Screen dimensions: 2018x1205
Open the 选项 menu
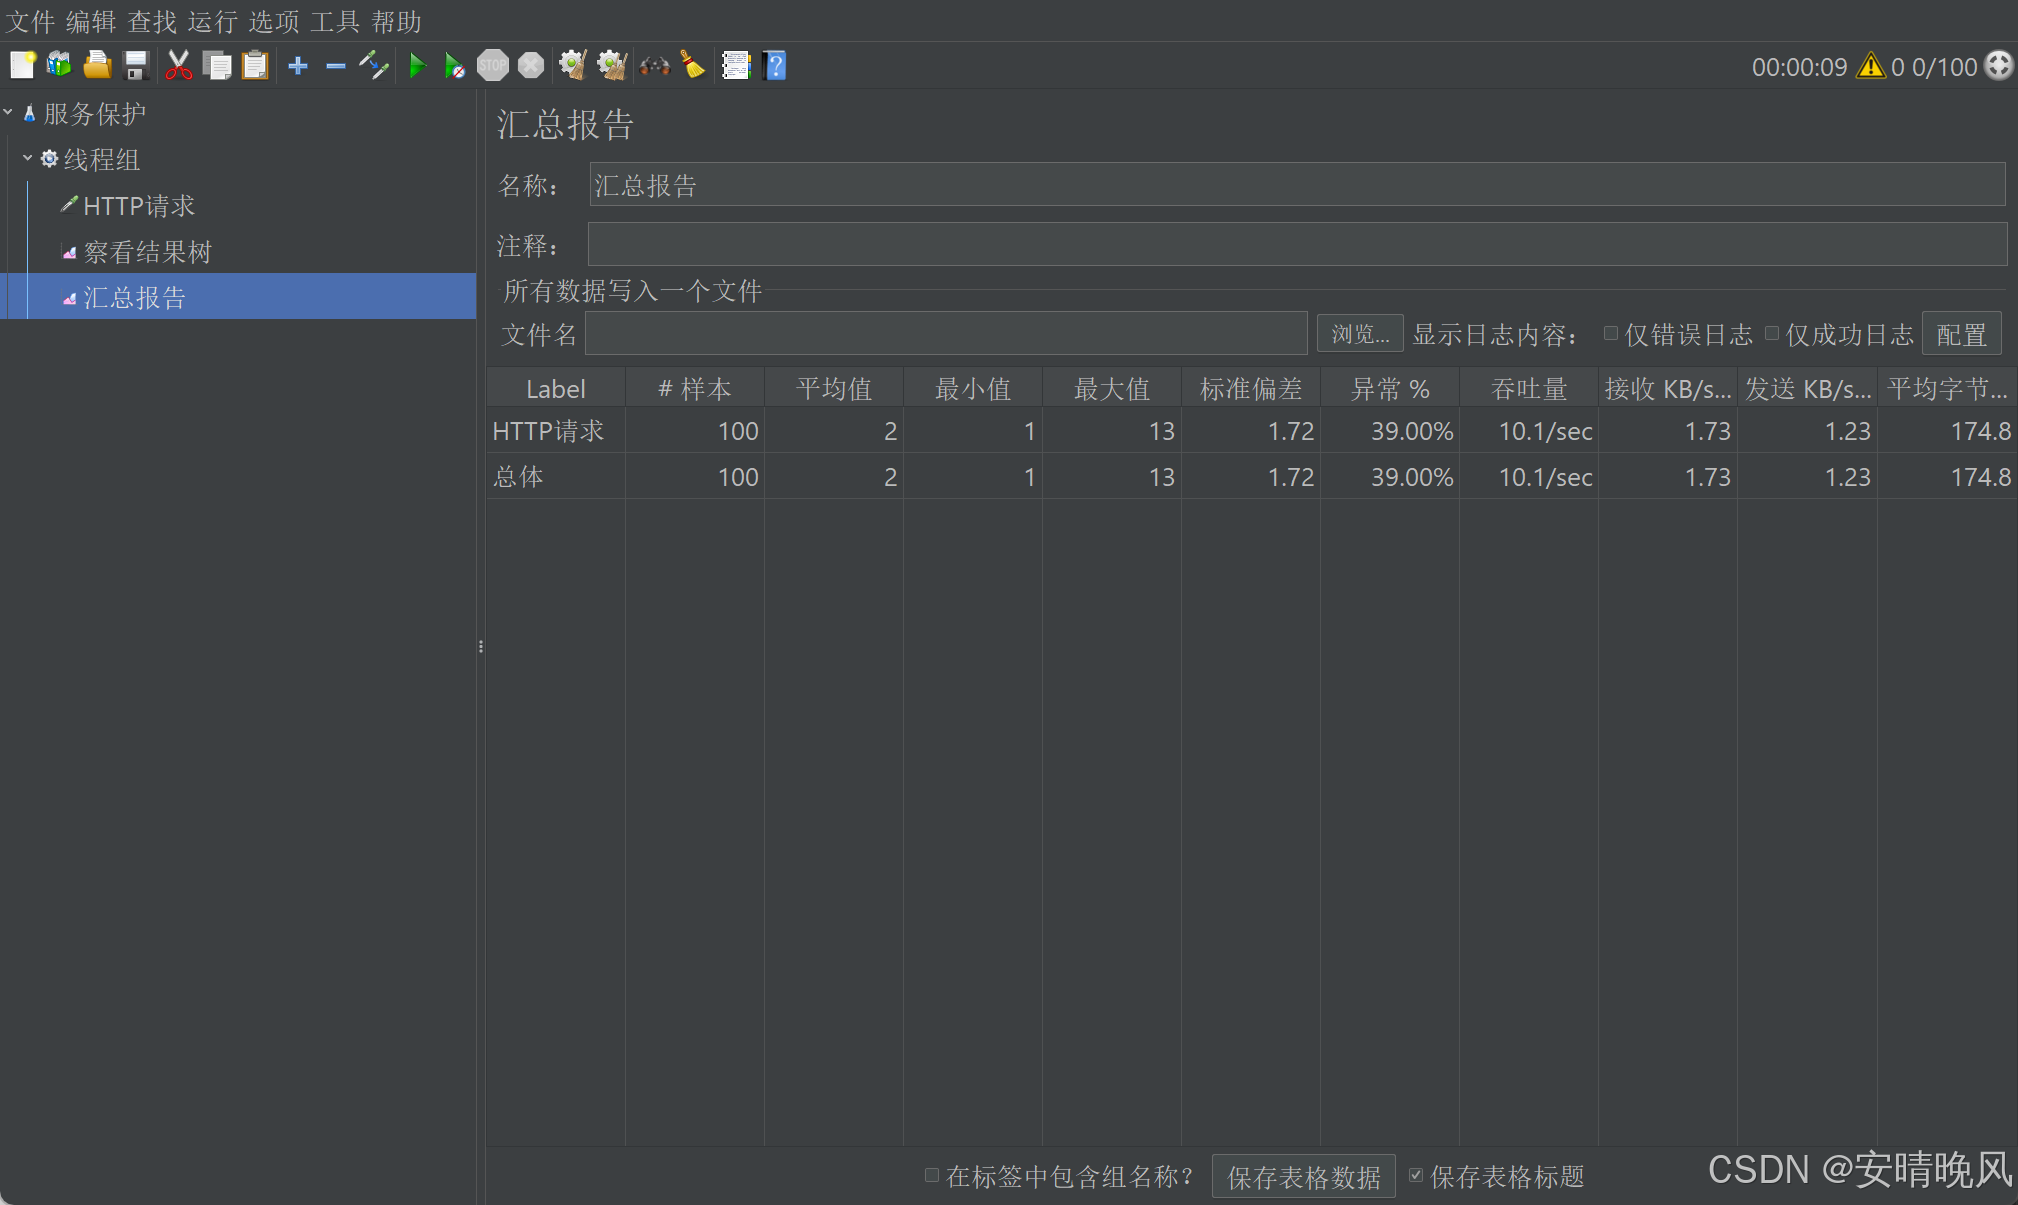tap(274, 21)
